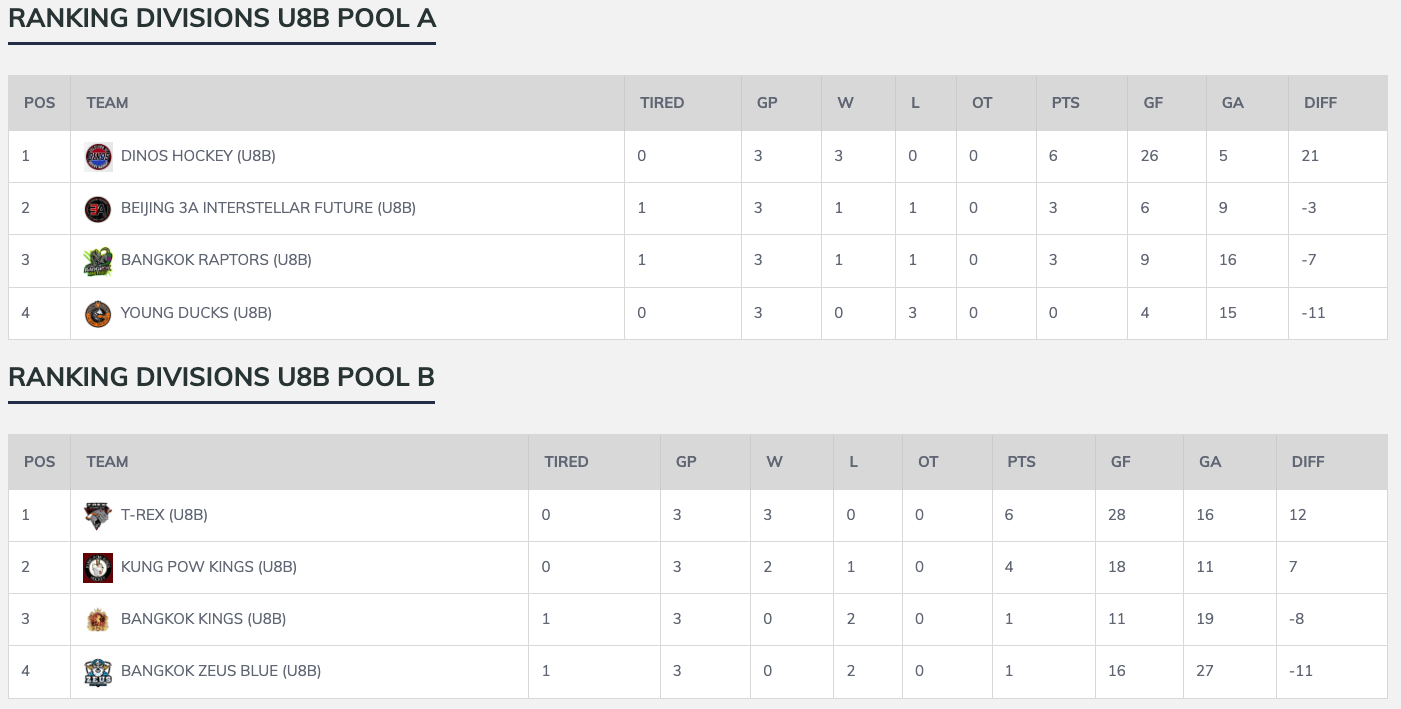Select the Bangkok Raptors (U8B) team name
This screenshot has width=1401, height=709.
(216, 260)
